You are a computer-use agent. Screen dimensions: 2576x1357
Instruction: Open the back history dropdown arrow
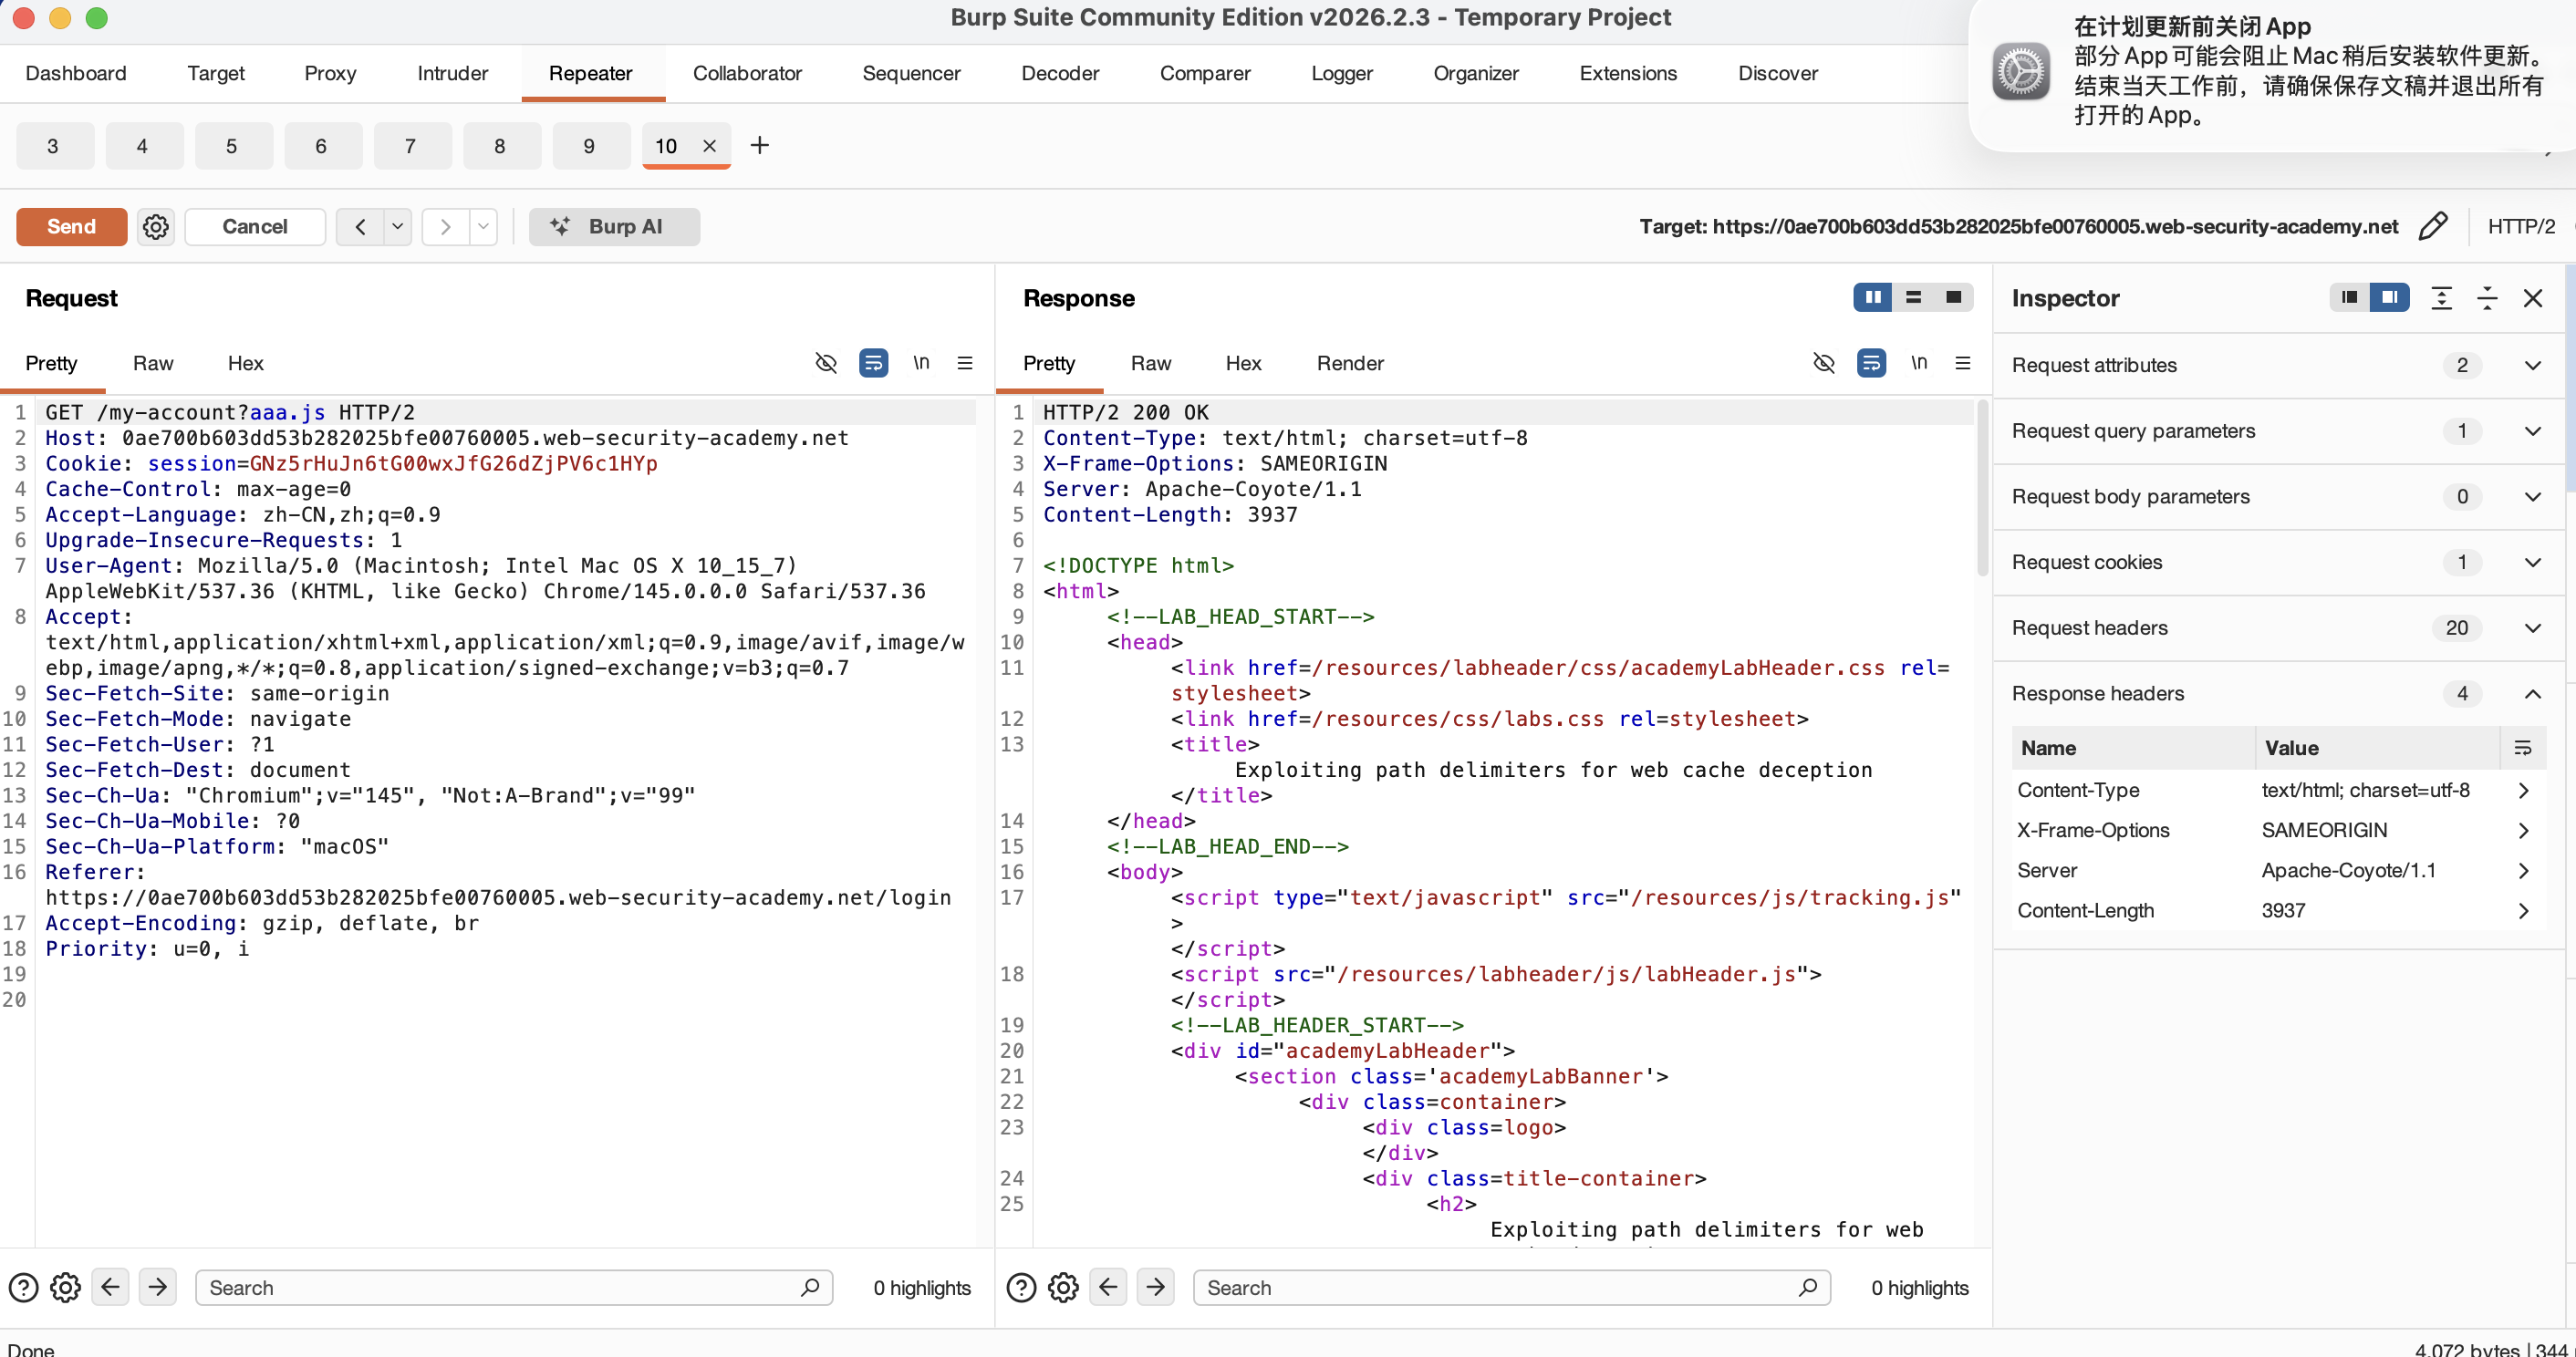coord(397,227)
